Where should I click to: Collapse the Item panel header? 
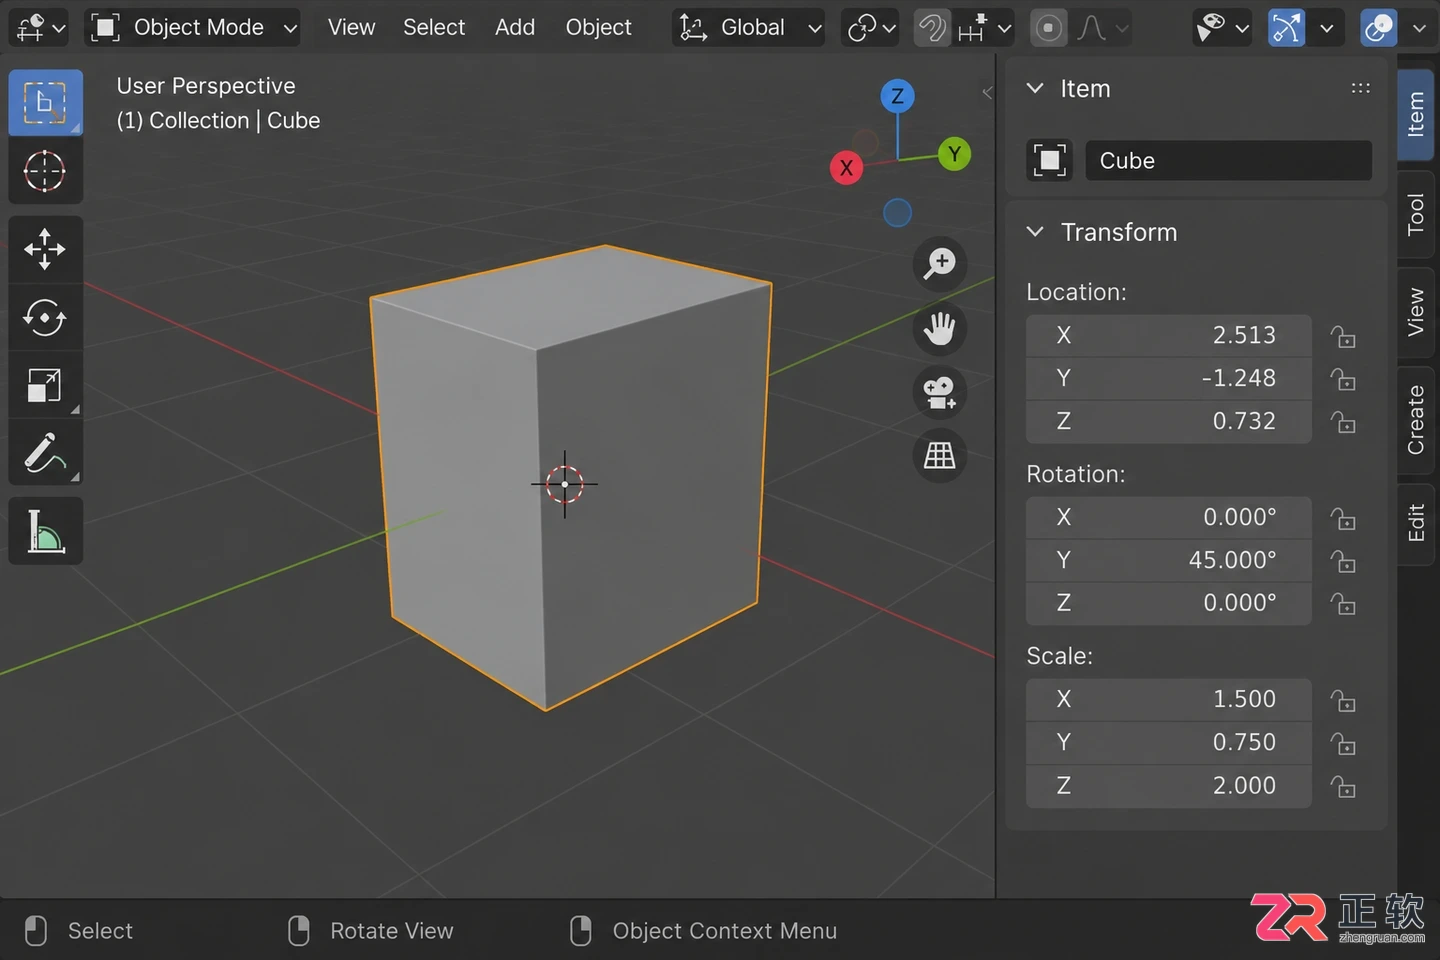click(1035, 89)
